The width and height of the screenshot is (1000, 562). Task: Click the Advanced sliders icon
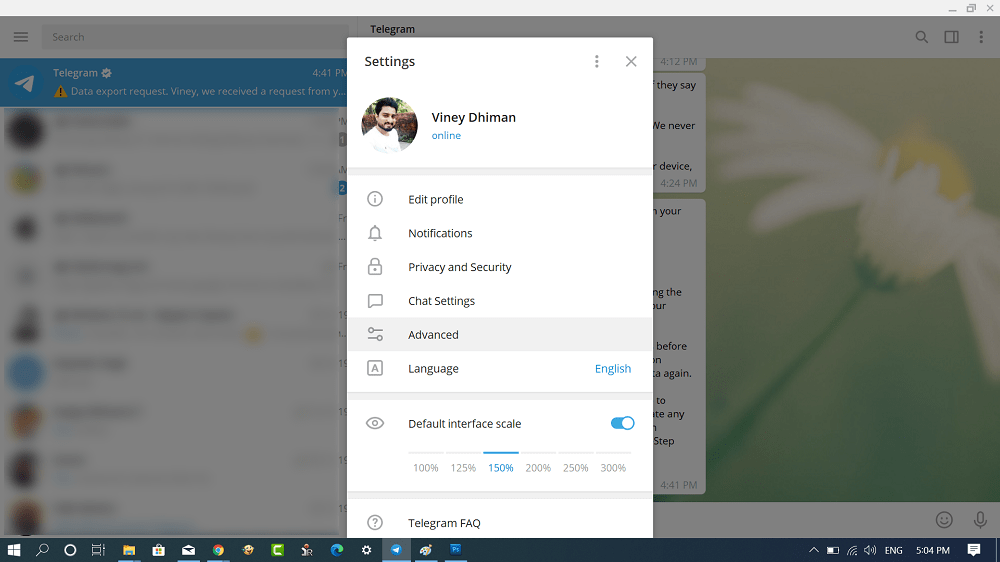(375, 334)
